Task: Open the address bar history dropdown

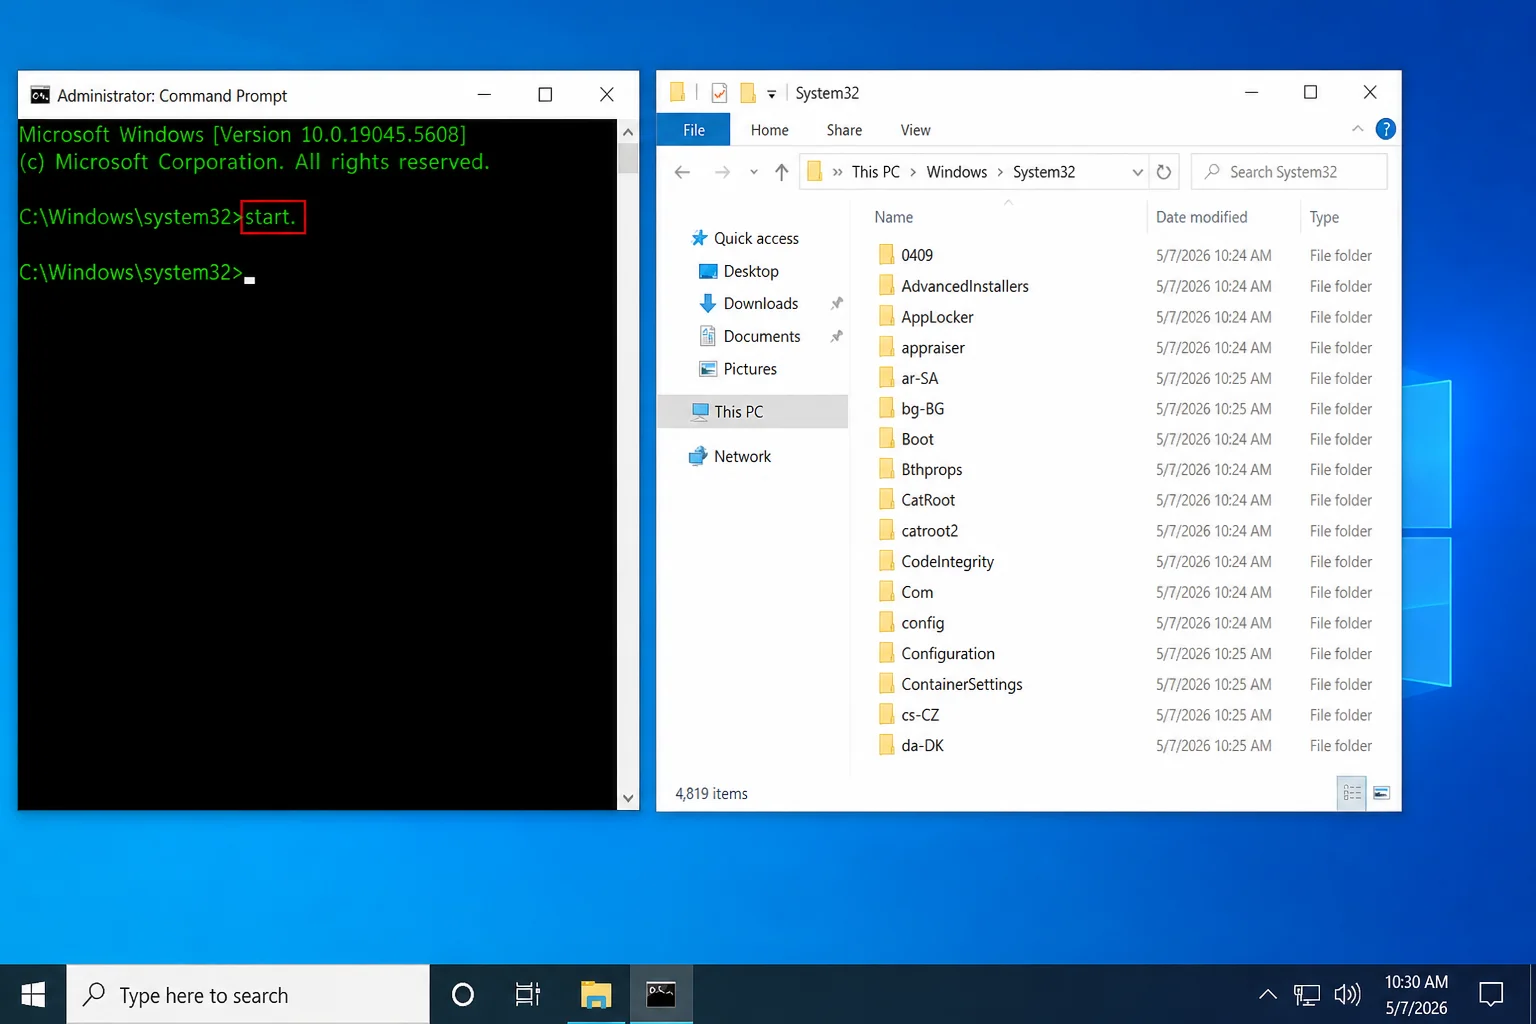Action: (x=1137, y=172)
